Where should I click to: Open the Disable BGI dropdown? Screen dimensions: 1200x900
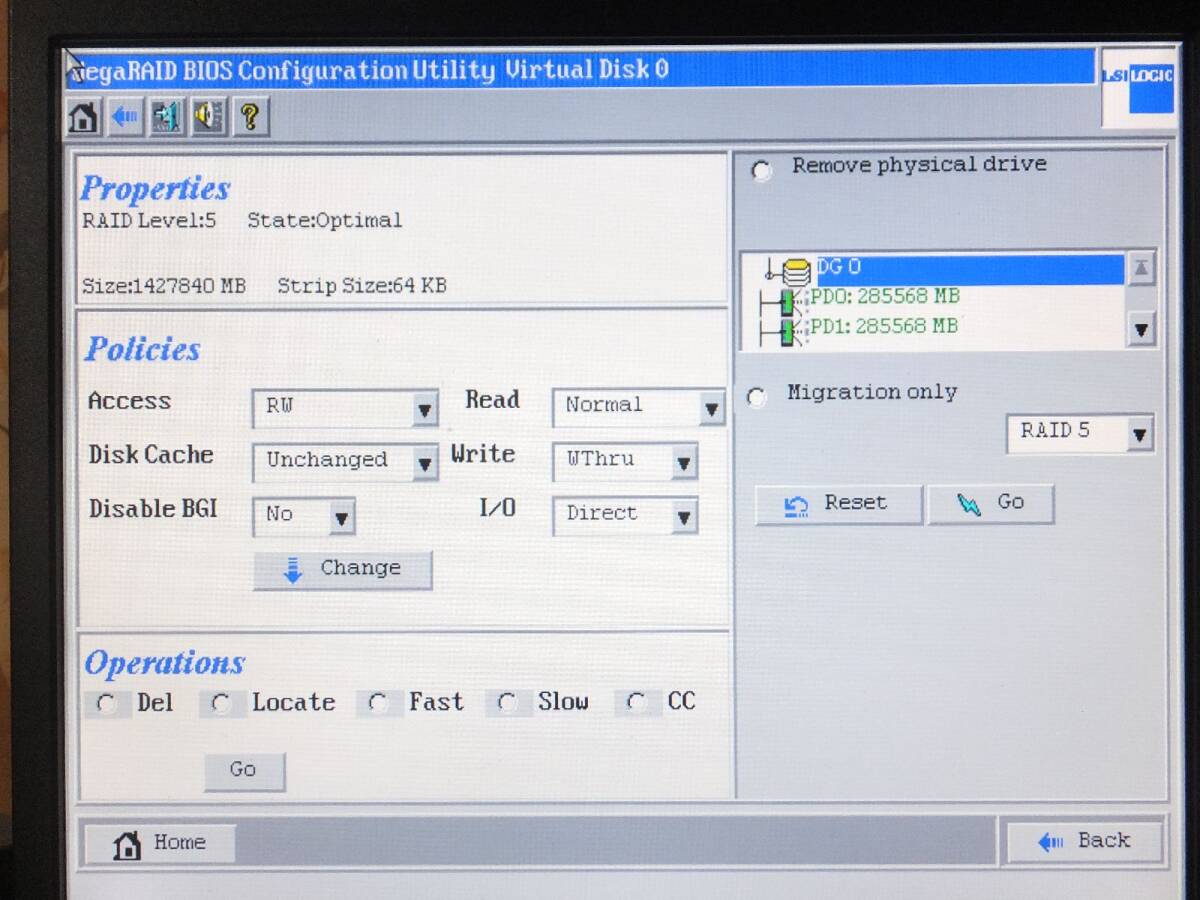coord(304,515)
